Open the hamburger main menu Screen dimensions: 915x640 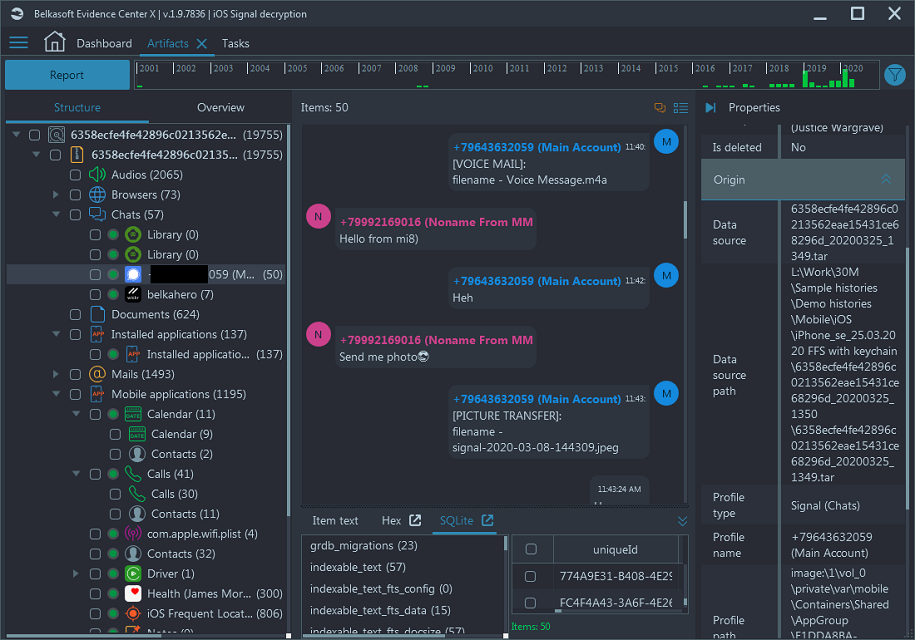tap(18, 43)
